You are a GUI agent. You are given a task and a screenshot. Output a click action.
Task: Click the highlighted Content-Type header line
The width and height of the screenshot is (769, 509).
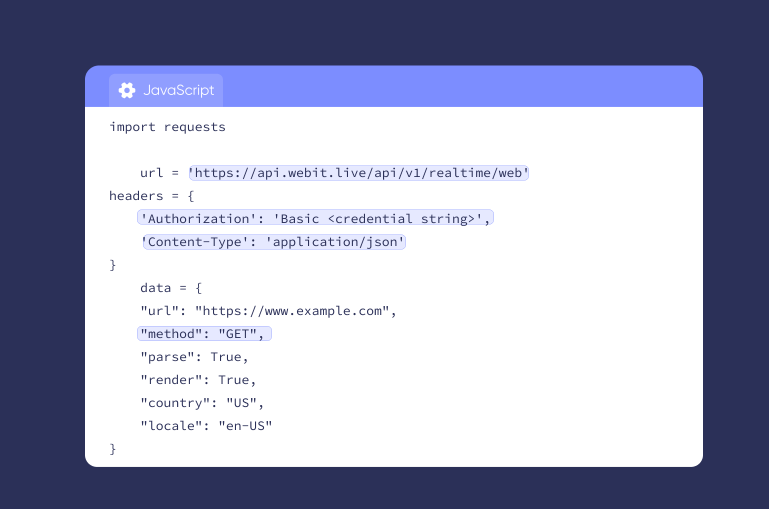274,242
